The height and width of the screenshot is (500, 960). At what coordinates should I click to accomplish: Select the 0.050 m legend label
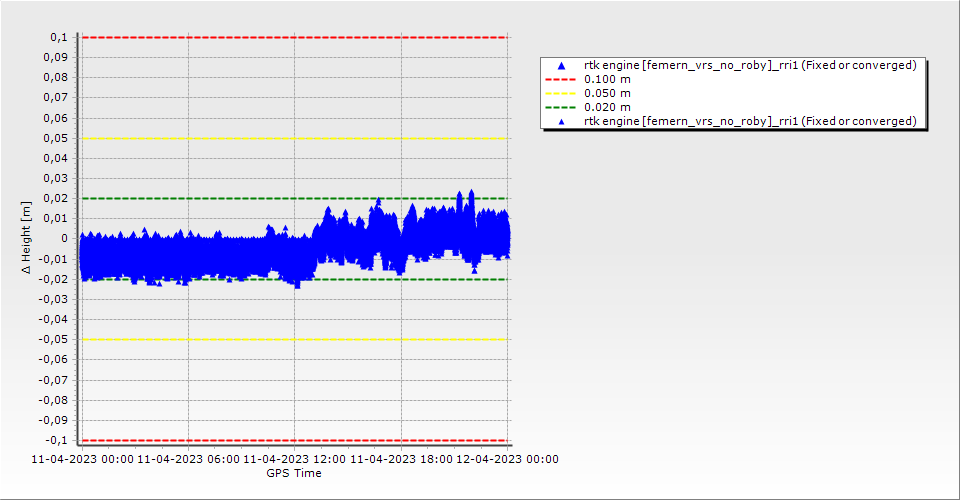tap(607, 93)
